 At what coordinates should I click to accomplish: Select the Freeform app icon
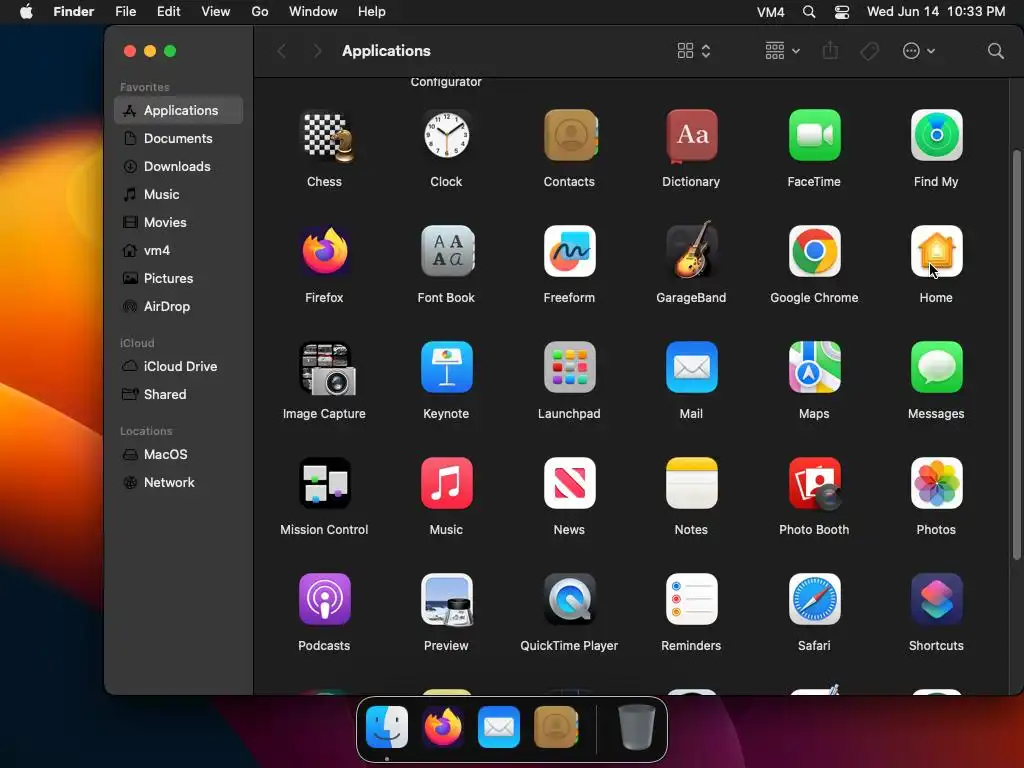569,251
